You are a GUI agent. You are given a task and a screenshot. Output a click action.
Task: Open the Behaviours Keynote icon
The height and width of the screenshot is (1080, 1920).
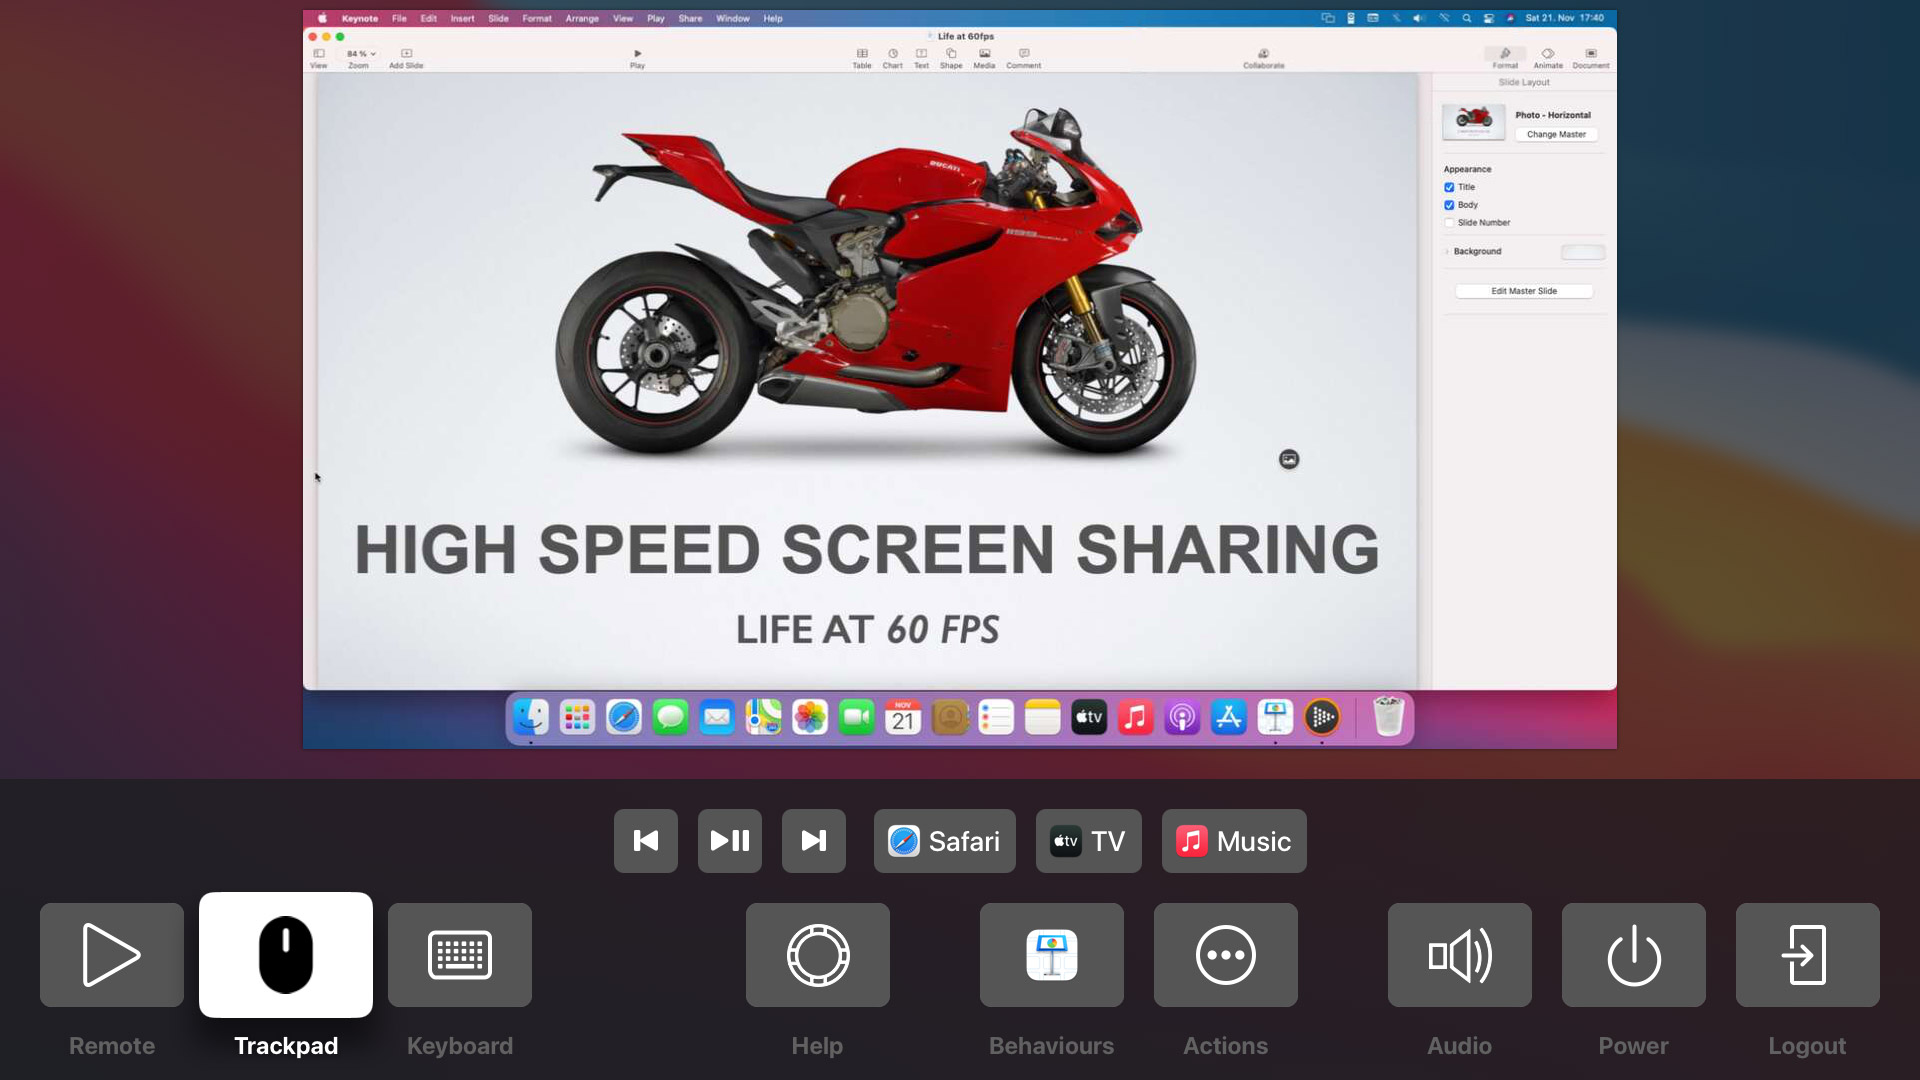[1052, 954]
